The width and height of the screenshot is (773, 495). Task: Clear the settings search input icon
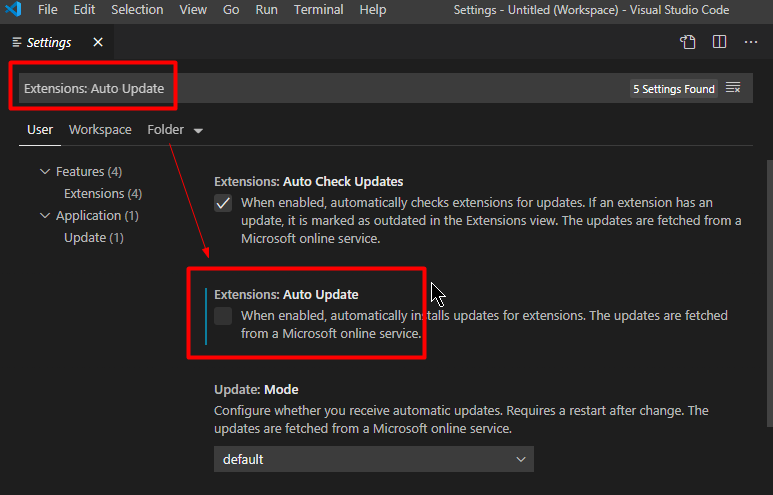point(733,88)
